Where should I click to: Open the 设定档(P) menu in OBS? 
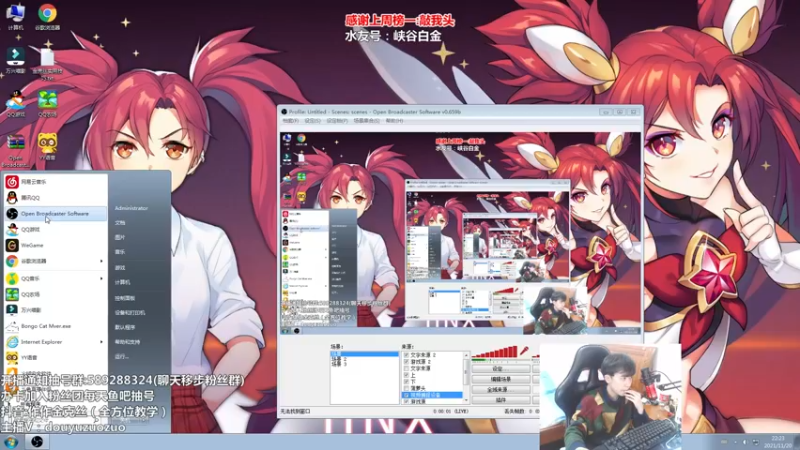(x=337, y=121)
